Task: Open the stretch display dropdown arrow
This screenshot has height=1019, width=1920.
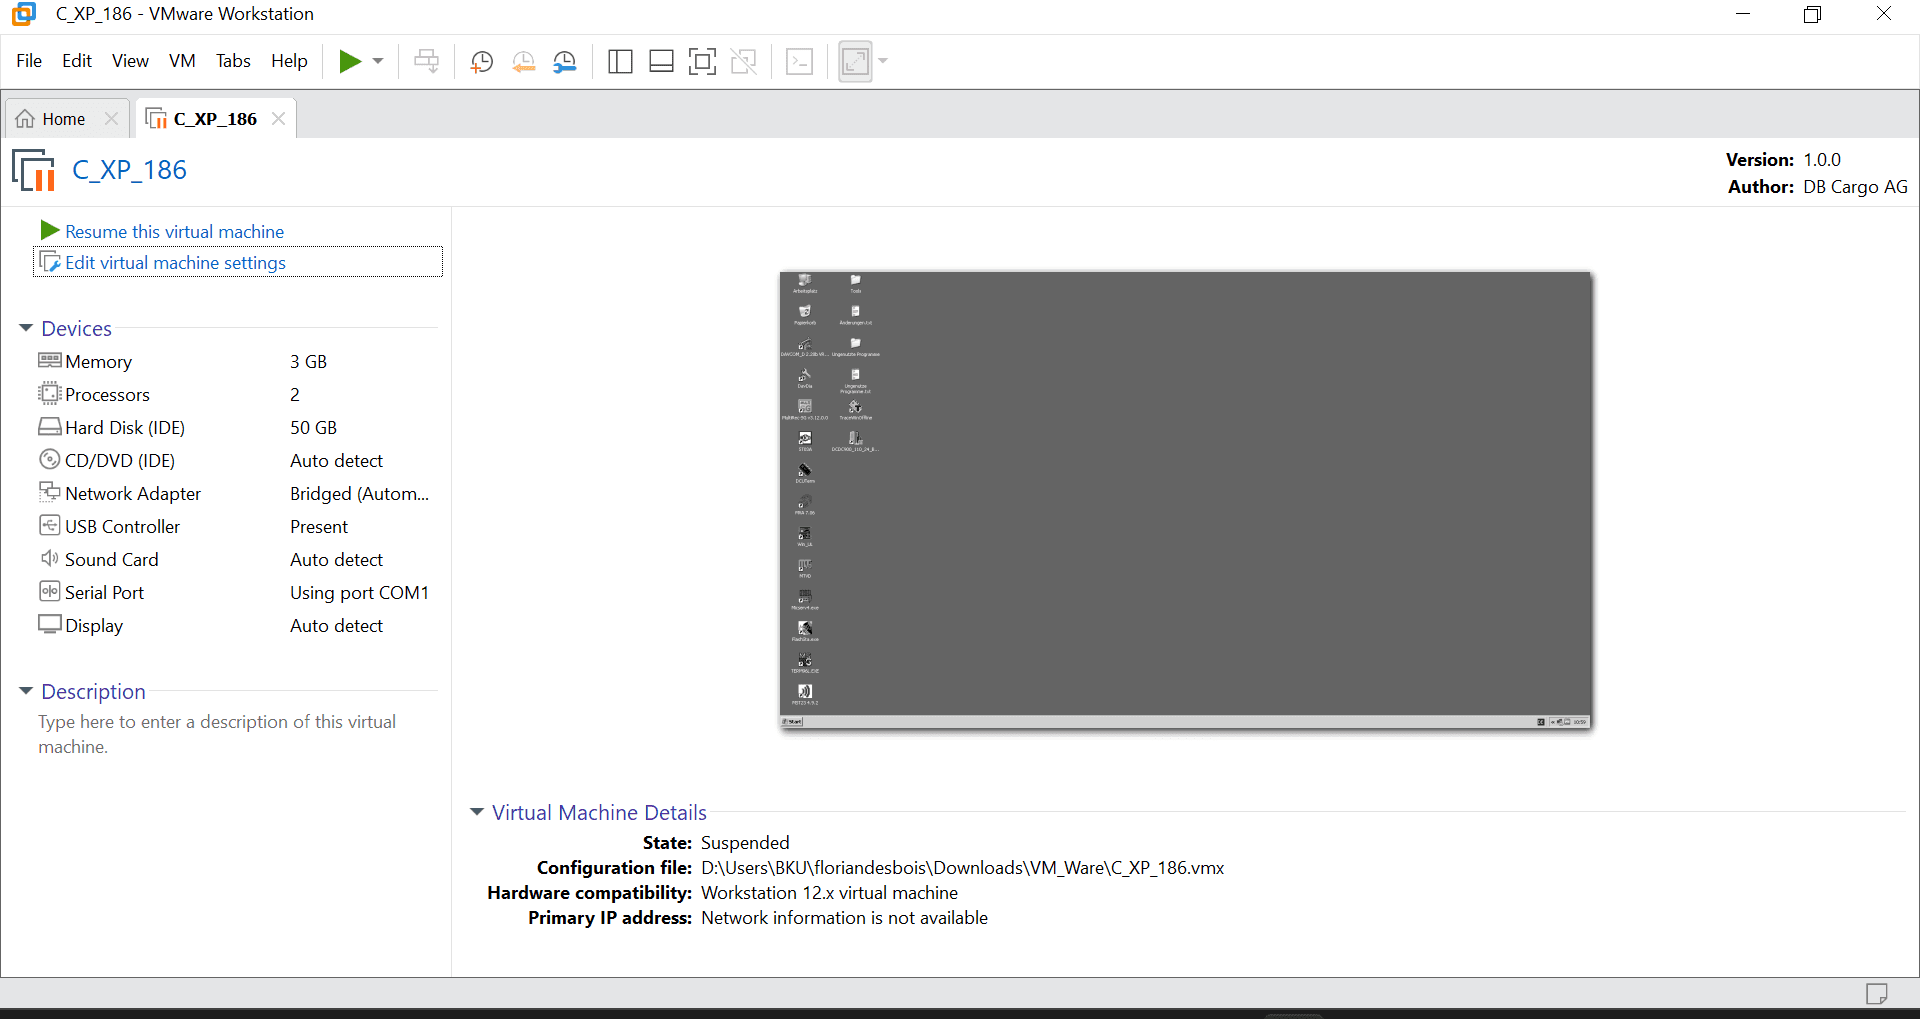Action: pos(883,61)
